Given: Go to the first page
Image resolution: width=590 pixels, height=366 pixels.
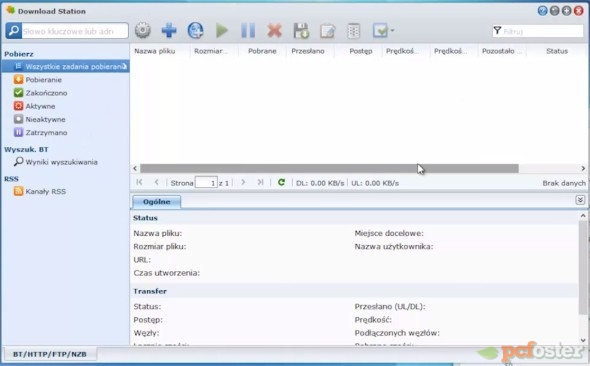Looking at the screenshot, I should [x=139, y=182].
